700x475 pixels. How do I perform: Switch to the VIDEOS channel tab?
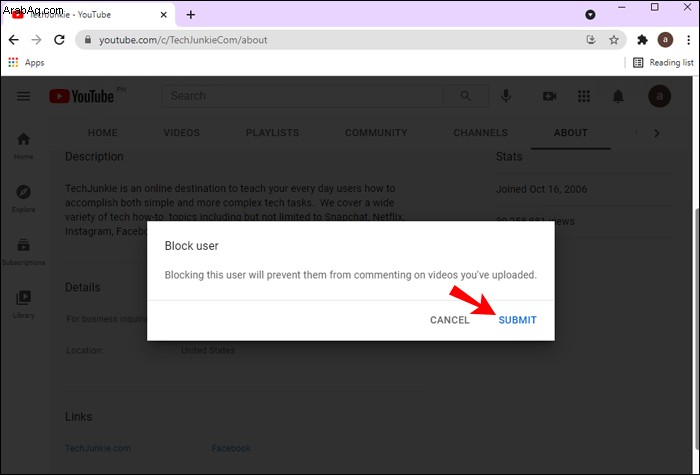182,133
